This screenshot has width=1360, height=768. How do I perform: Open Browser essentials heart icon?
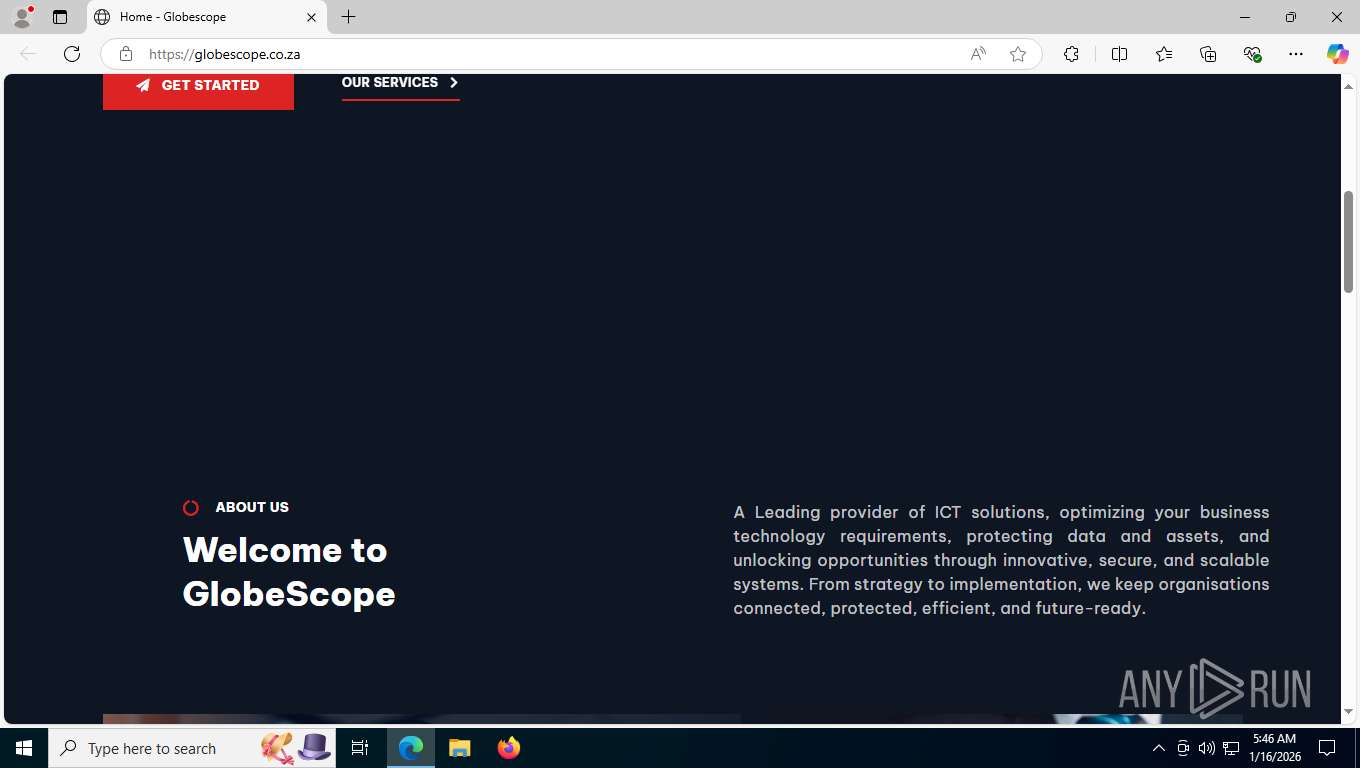[x=1252, y=54]
